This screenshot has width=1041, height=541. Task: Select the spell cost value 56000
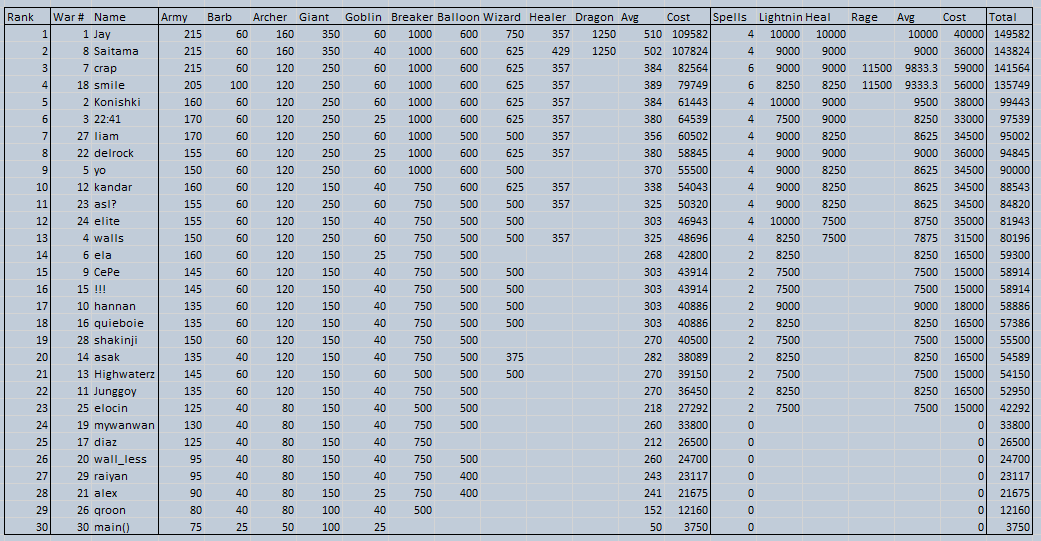click(x=969, y=85)
